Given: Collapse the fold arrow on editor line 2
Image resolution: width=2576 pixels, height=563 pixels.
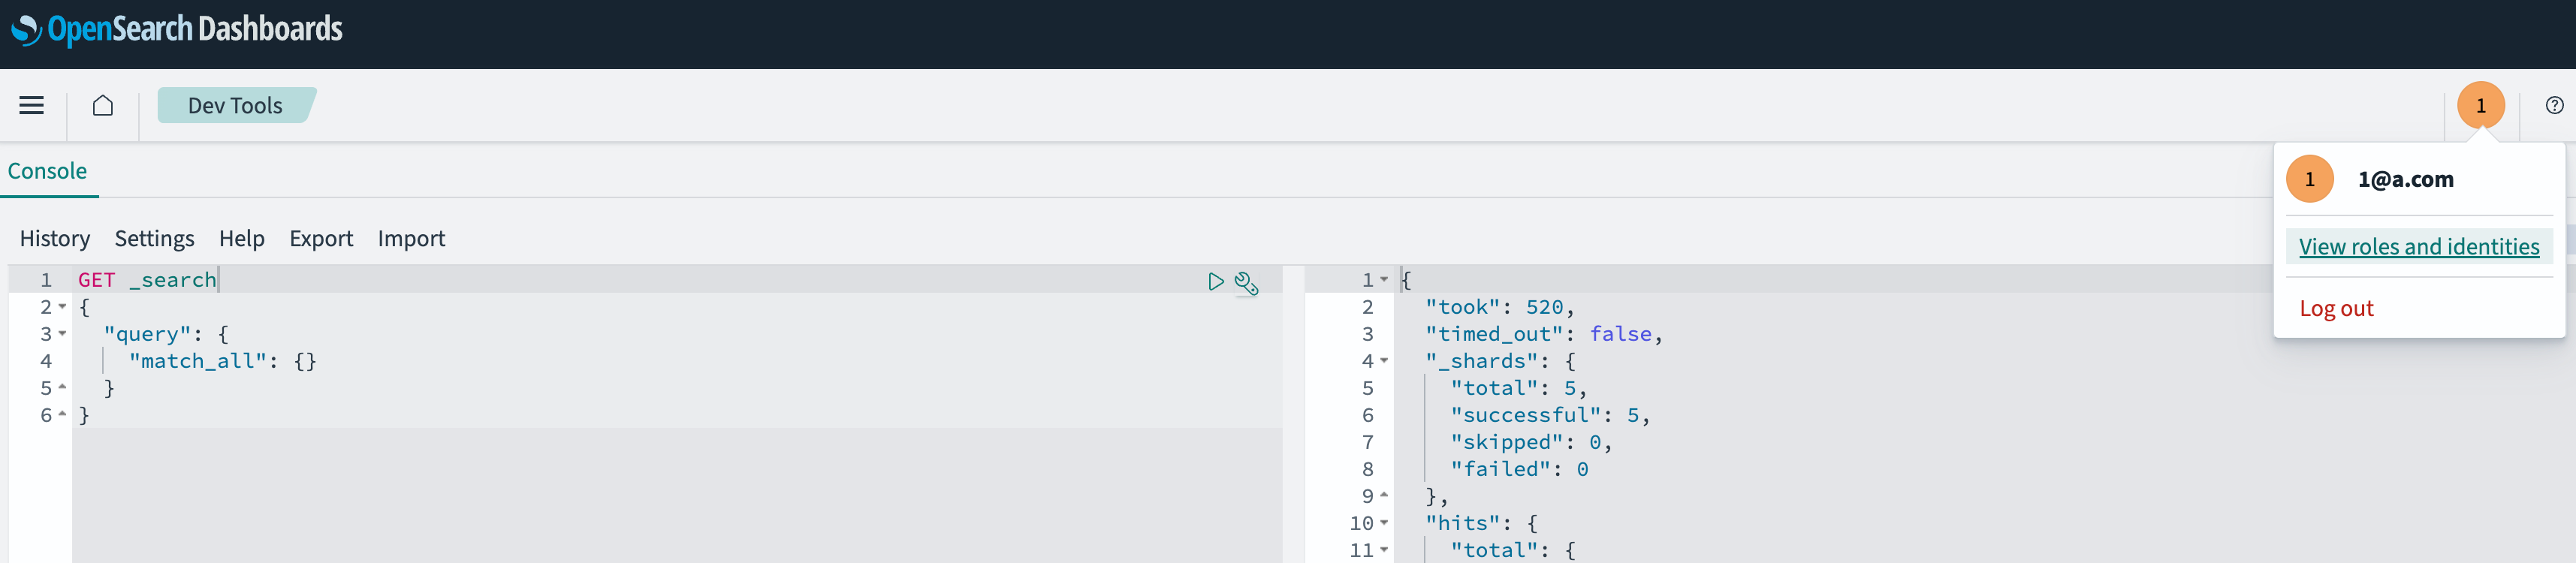Looking at the screenshot, I should coord(62,307).
